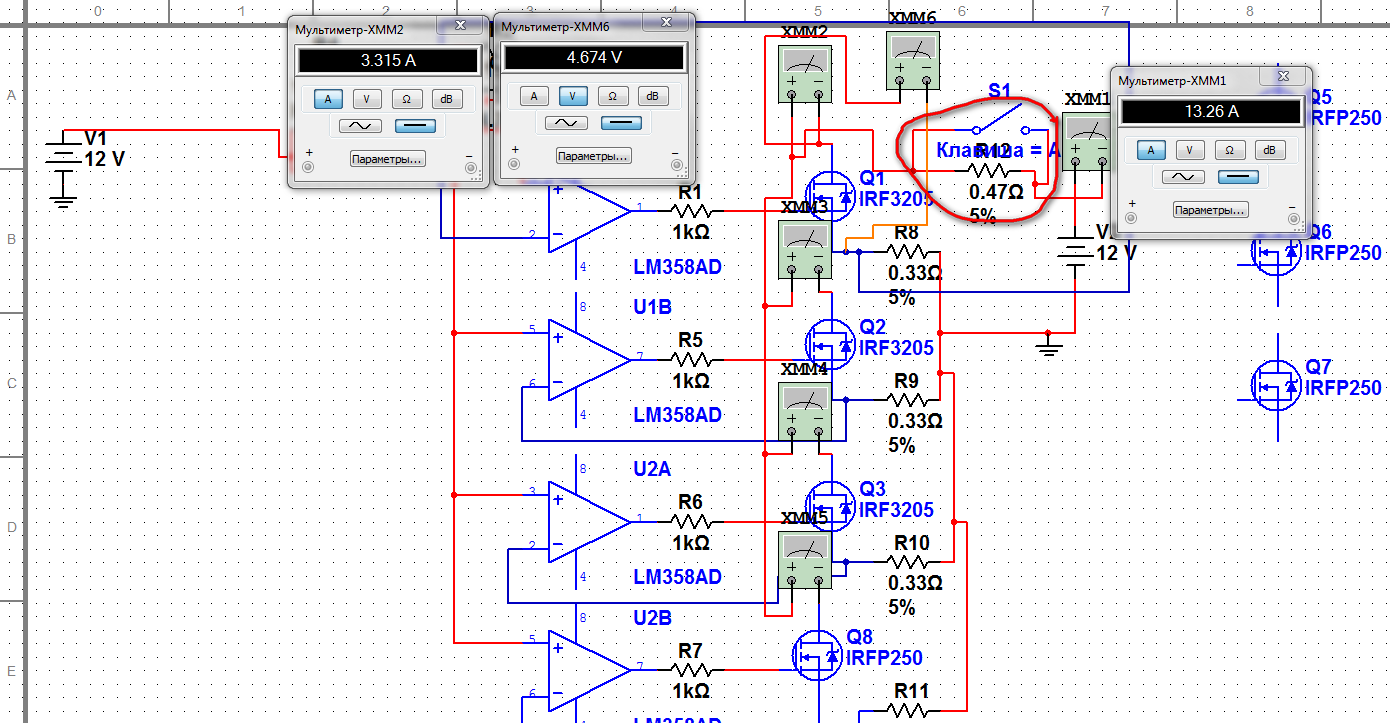Close the Multimeter-XMM6 window

pos(667,26)
